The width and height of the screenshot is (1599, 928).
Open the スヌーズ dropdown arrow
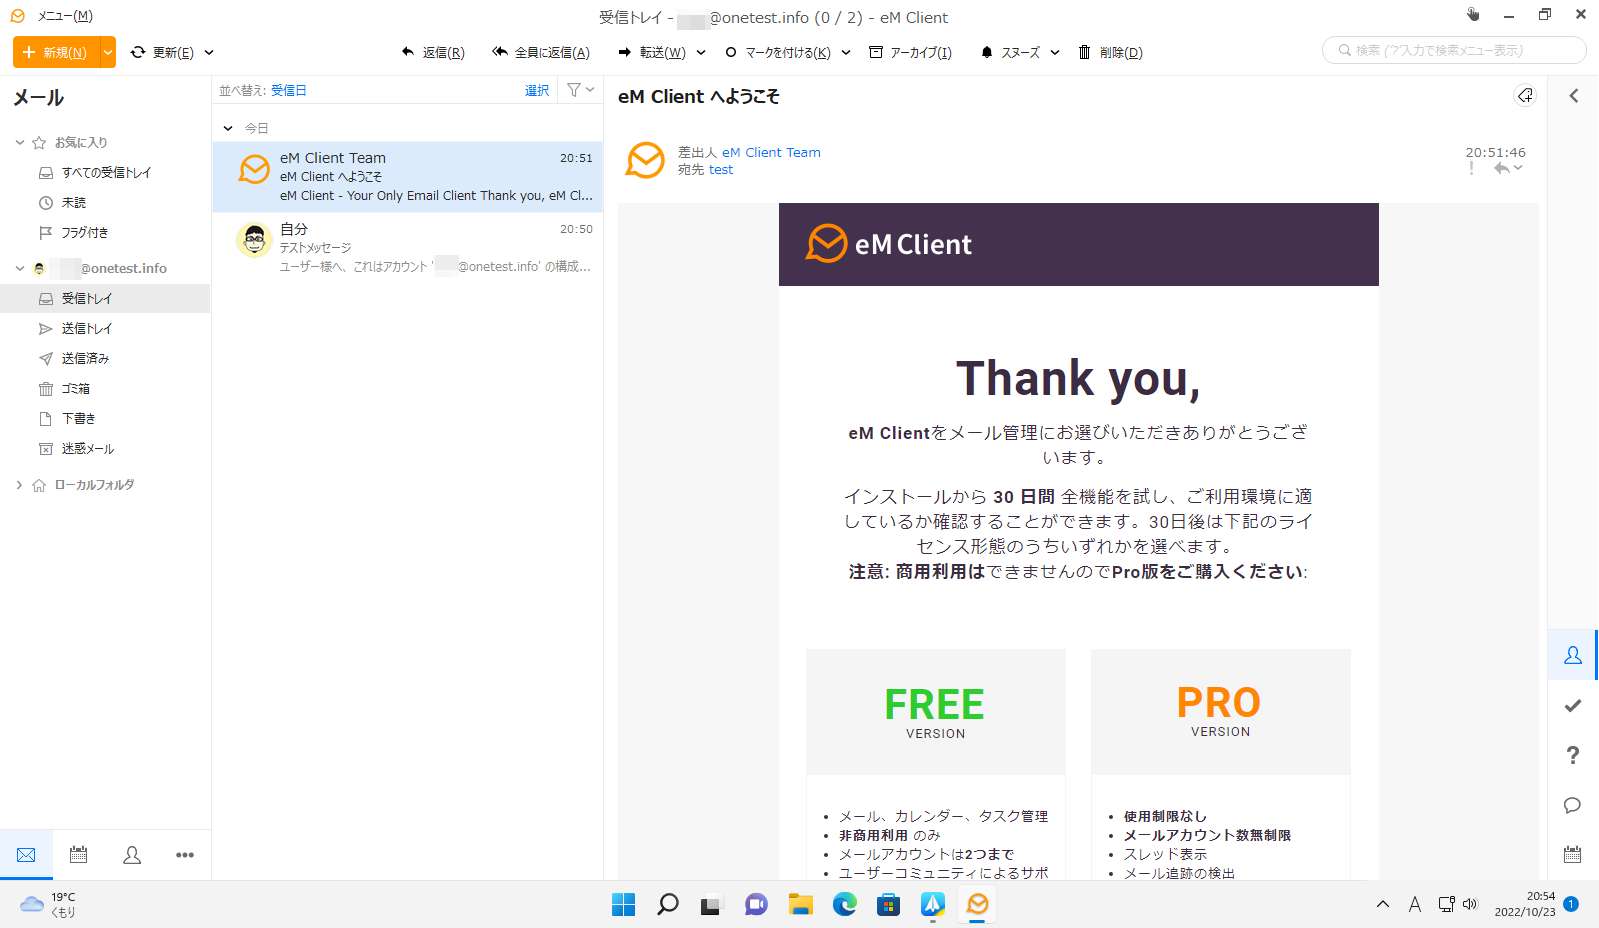point(1055,52)
